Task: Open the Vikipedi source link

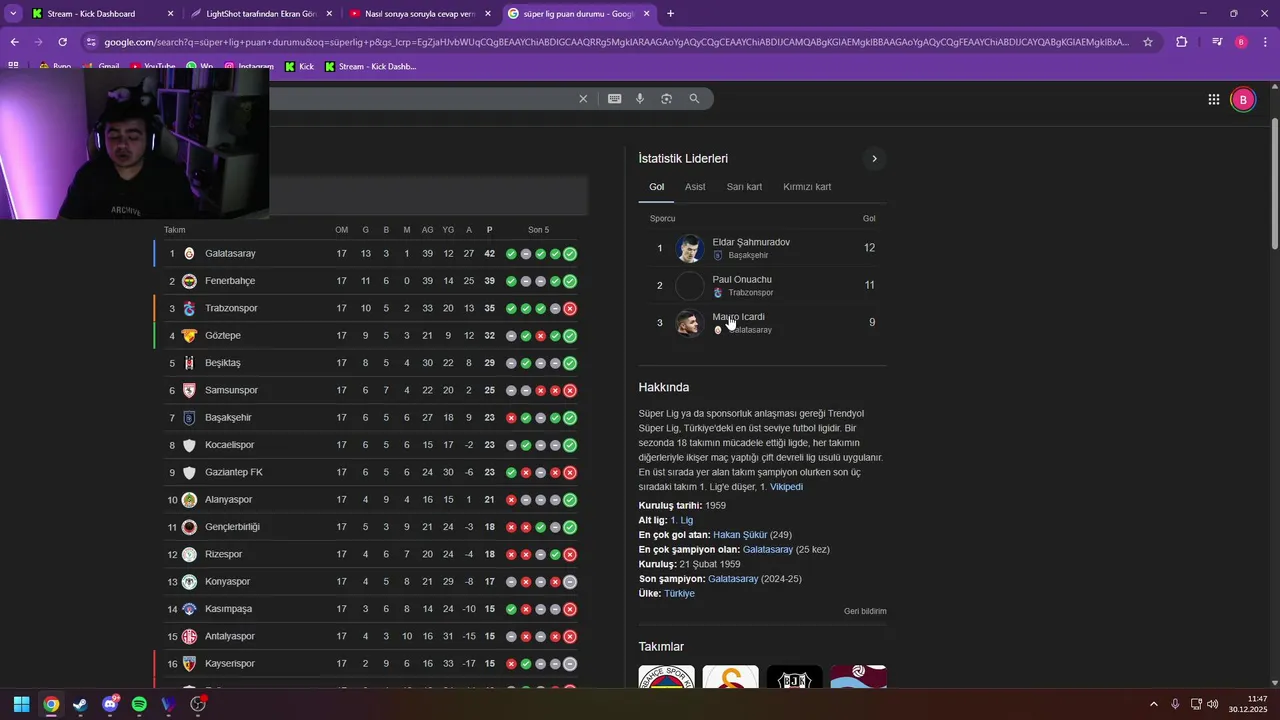Action: click(x=786, y=487)
